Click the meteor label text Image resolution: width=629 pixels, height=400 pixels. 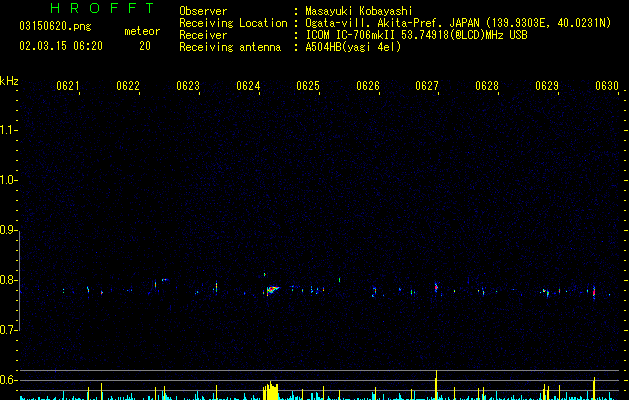tap(142, 31)
